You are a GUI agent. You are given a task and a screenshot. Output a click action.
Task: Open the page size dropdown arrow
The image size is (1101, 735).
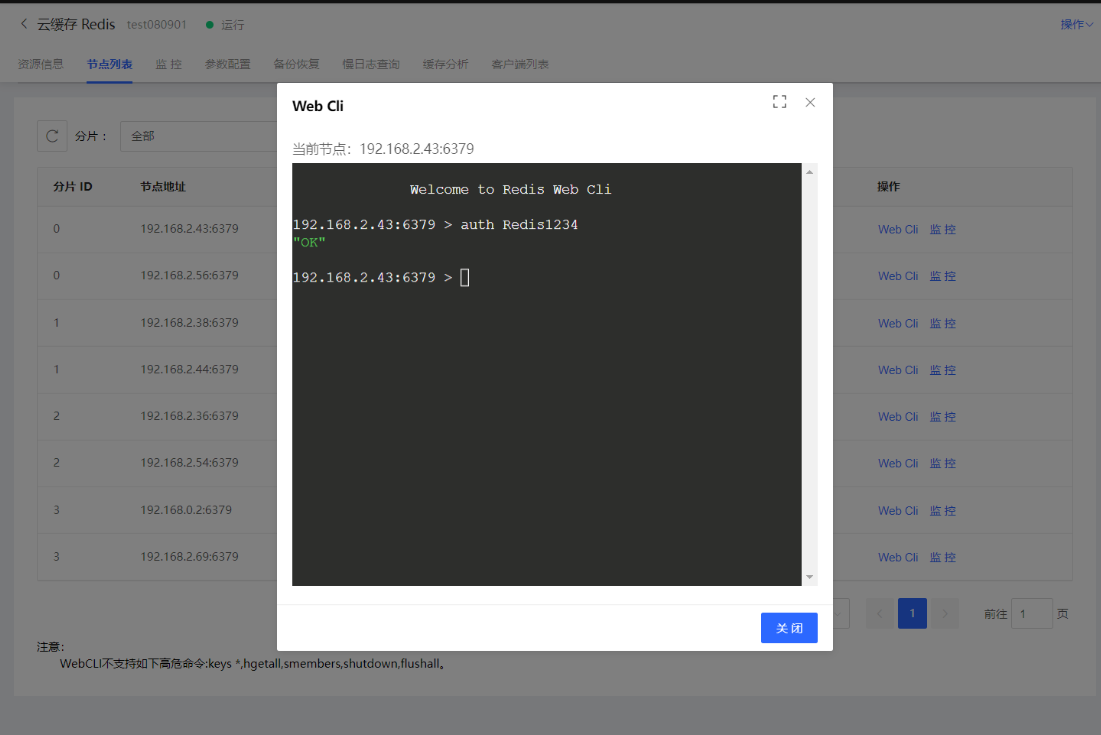(x=838, y=614)
